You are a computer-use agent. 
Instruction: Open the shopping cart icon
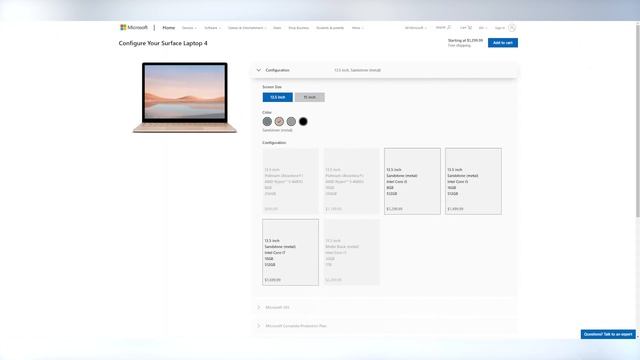(469, 27)
